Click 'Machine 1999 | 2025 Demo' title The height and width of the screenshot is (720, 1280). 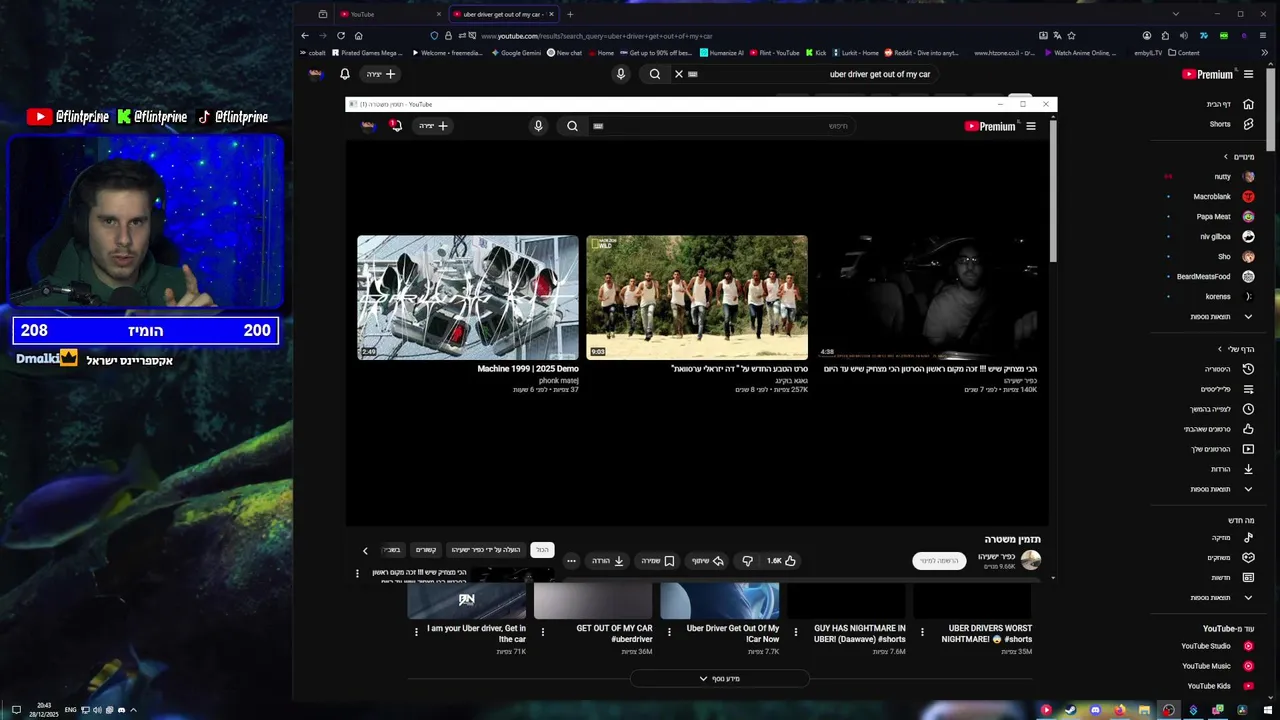(528, 369)
